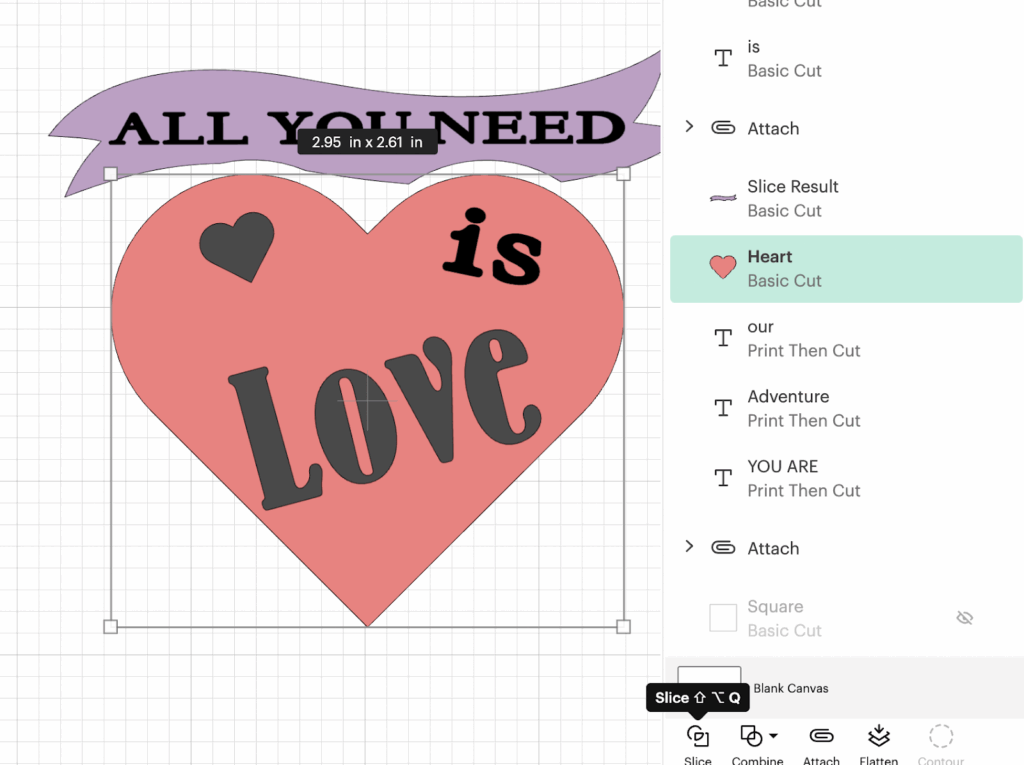Open the Combine dropdown arrow
Image resolution: width=1024 pixels, height=765 pixels.
tap(773, 737)
